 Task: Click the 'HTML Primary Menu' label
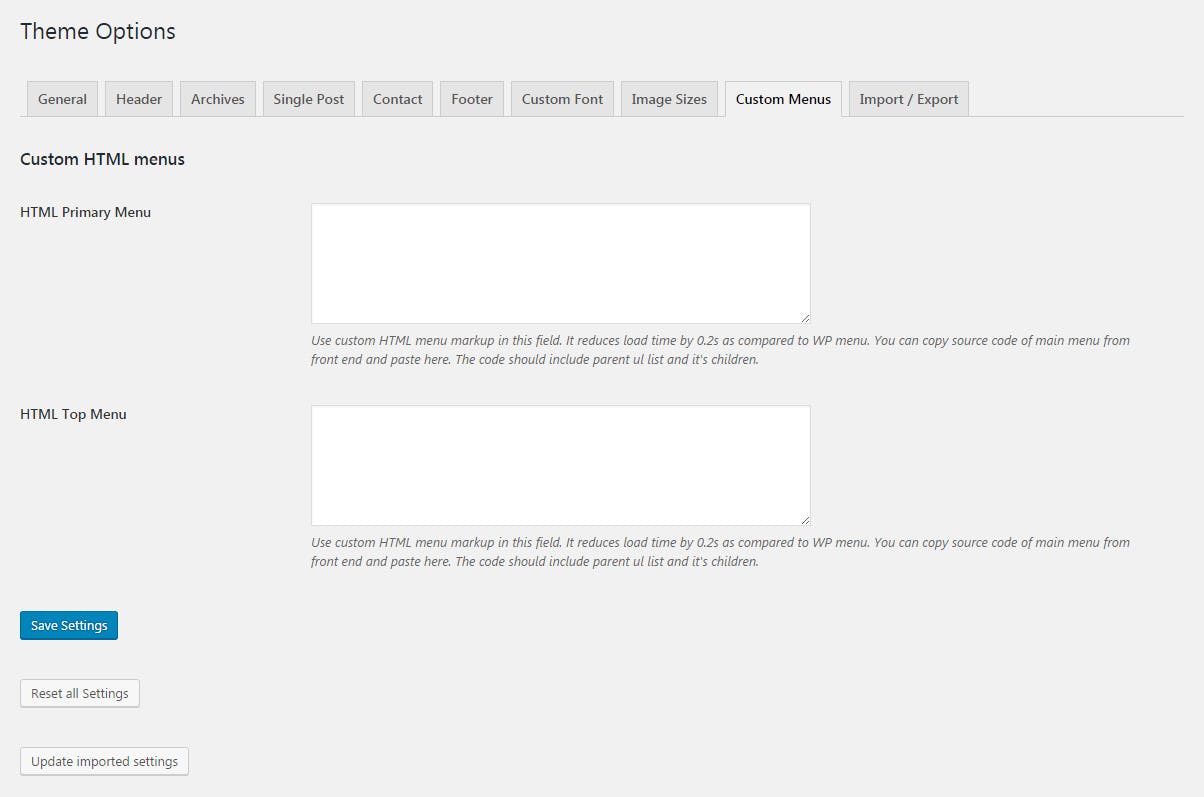click(x=86, y=212)
